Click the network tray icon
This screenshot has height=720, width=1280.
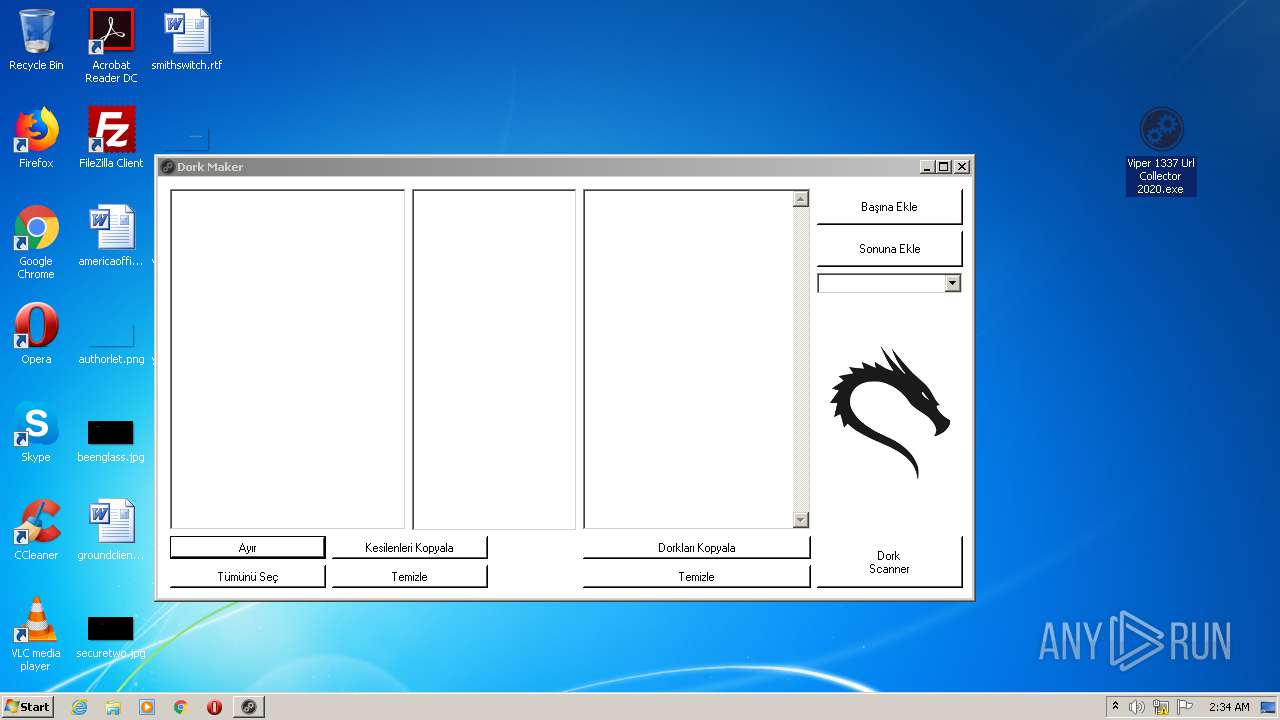click(1161, 707)
